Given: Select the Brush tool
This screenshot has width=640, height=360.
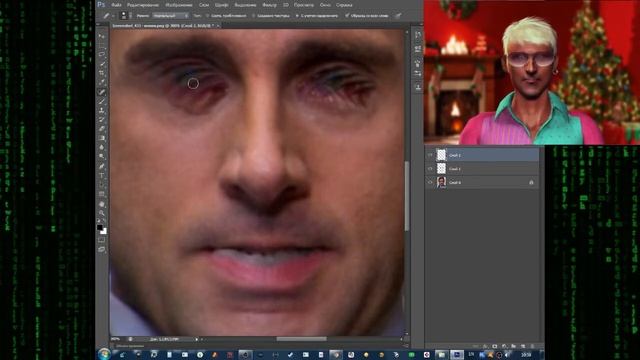Looking at the screenshot, I should 102,101.
